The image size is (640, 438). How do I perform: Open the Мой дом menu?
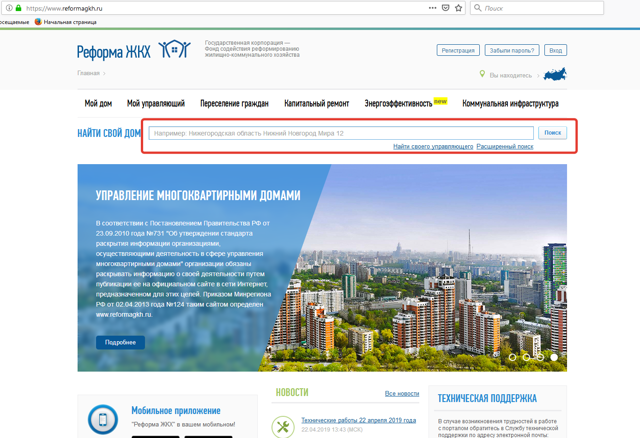pos(98,104)
